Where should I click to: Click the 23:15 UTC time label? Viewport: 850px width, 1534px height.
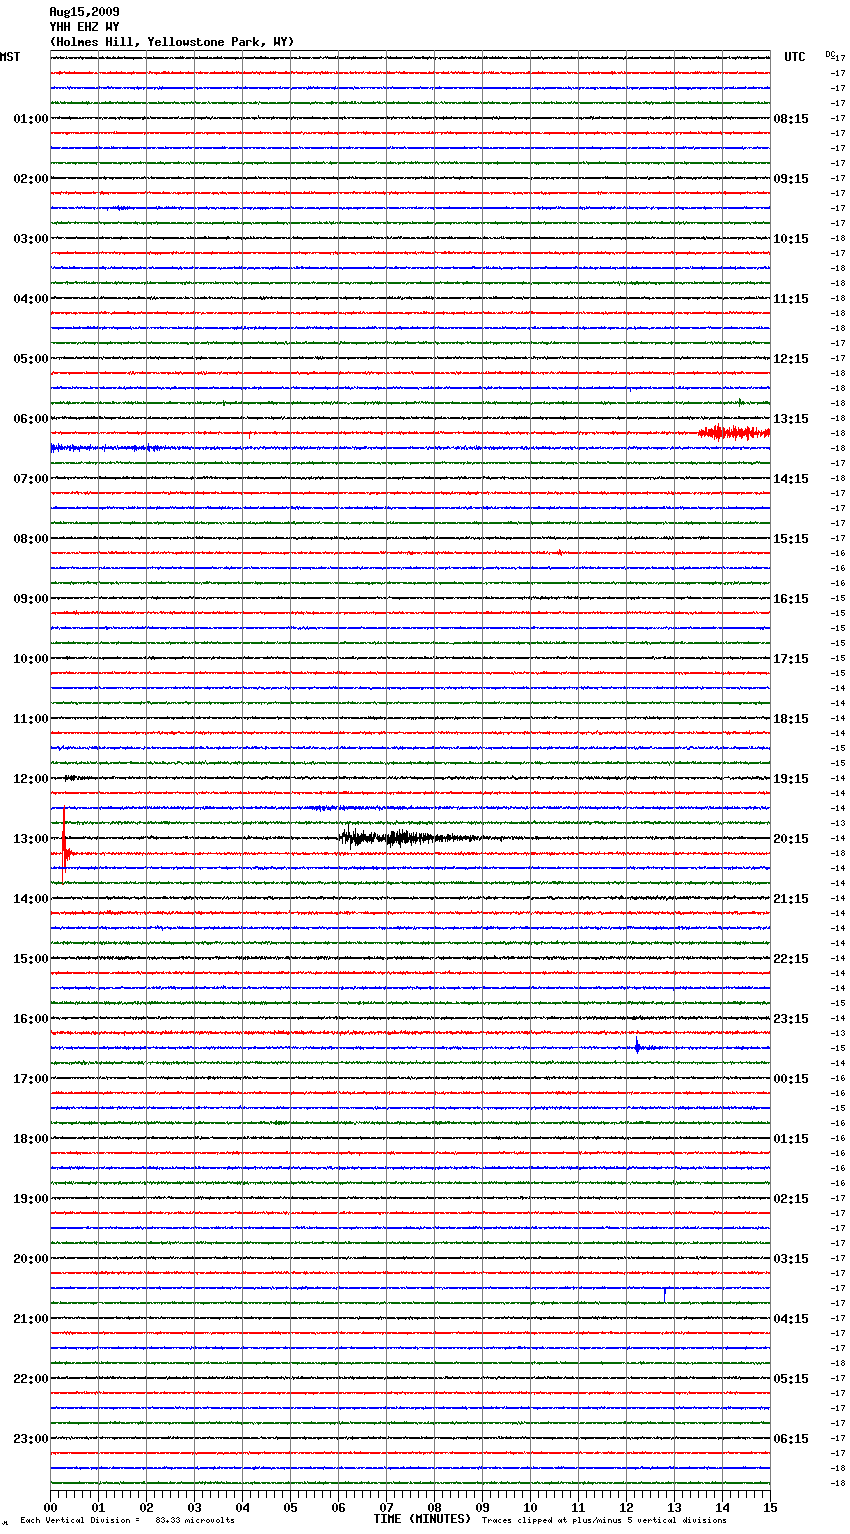coord(791,1019)
